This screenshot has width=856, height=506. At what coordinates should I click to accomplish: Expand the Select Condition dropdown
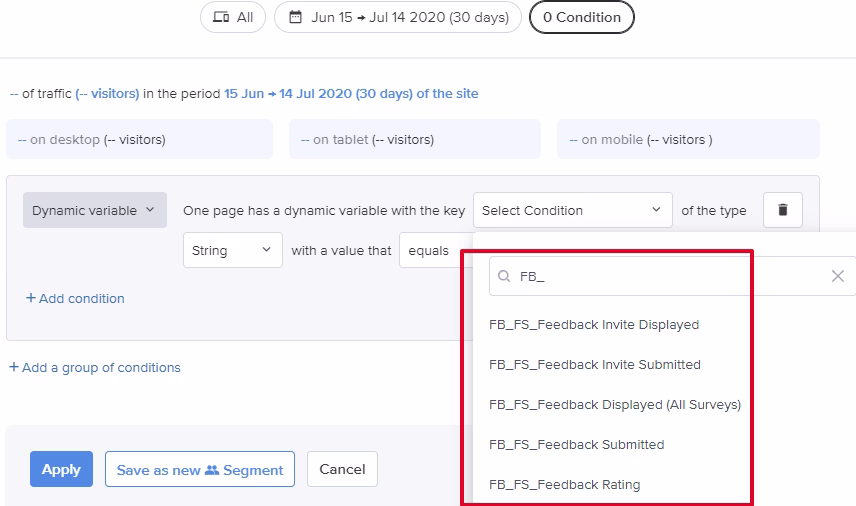(x=573, y=210)
